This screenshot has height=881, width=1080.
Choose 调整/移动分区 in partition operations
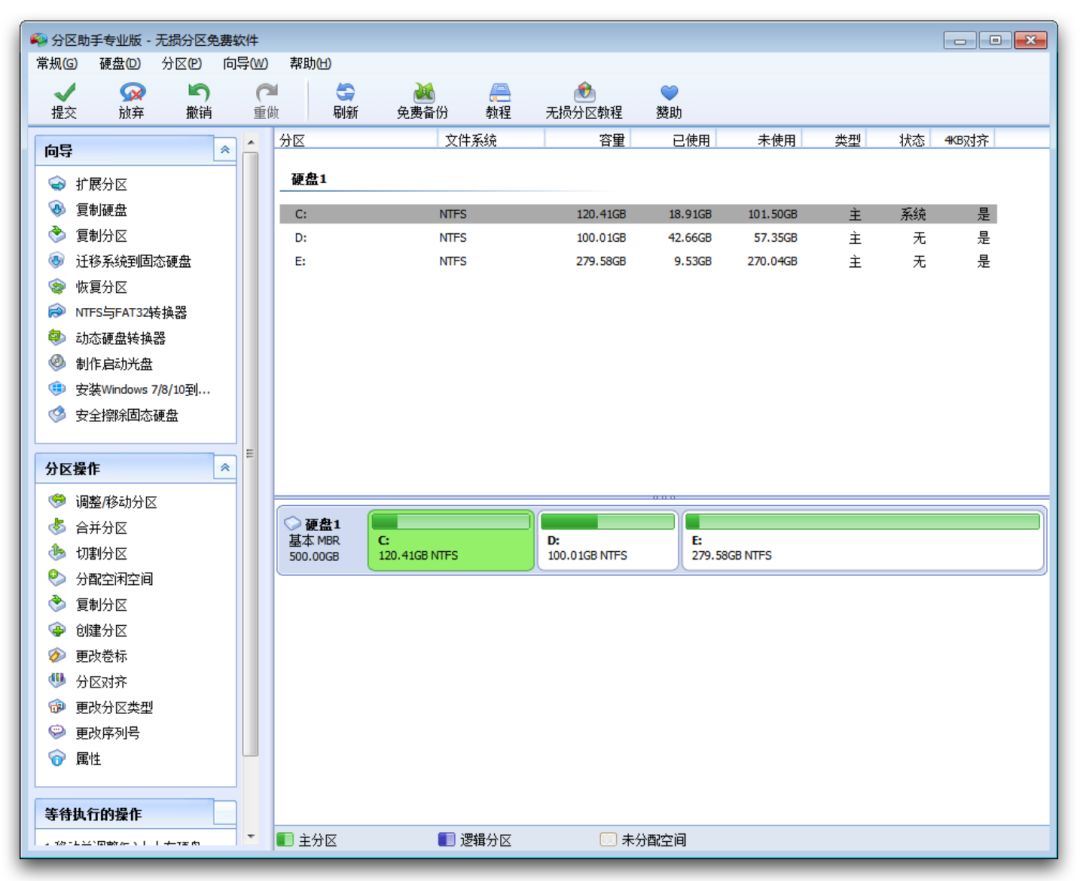(116, 502)
